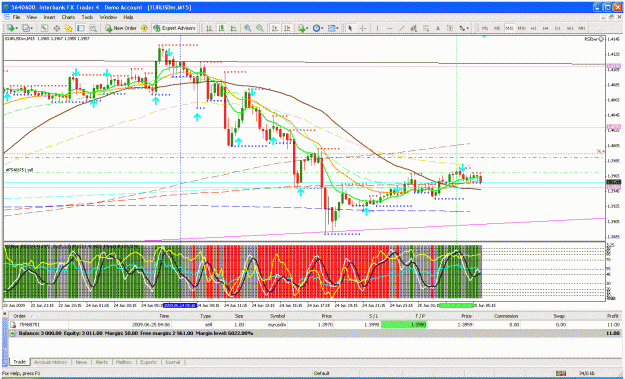The image size is (625, 379).
Task: Select the M30 timeframe
Action: pyautogui.click(x=521, y=28)
